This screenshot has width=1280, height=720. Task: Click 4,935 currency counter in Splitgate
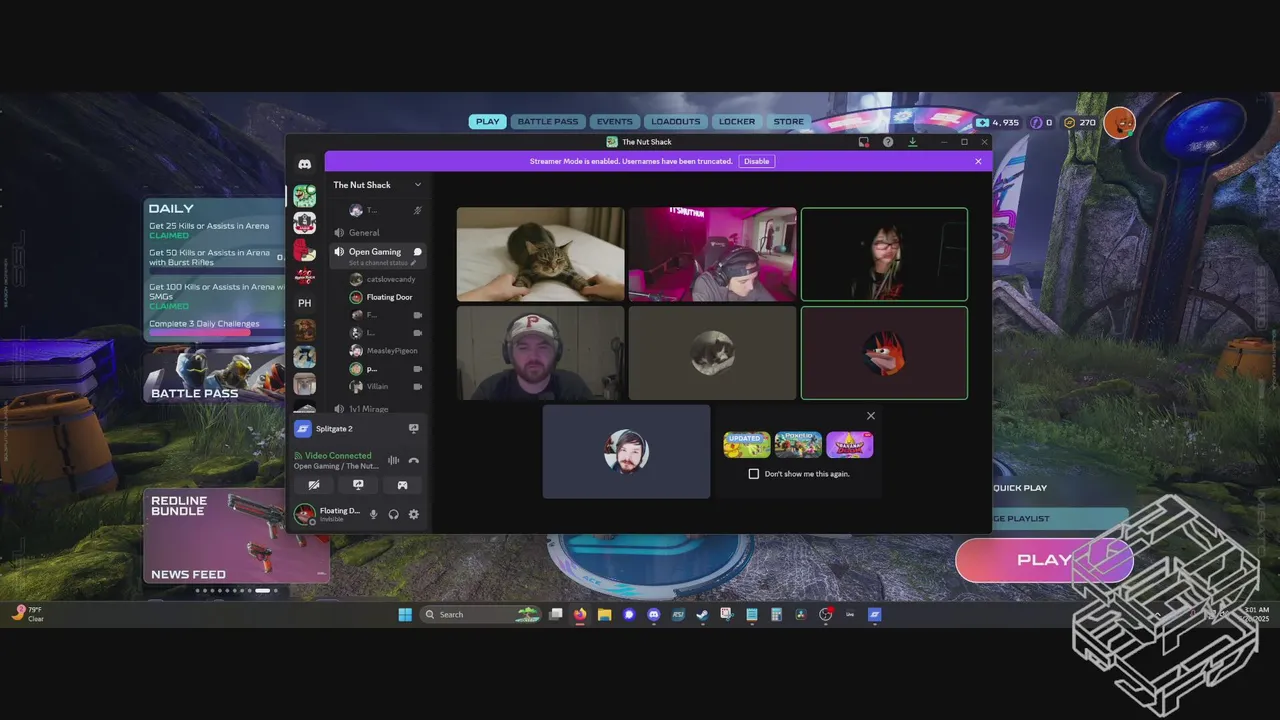[x=998, y=122]
